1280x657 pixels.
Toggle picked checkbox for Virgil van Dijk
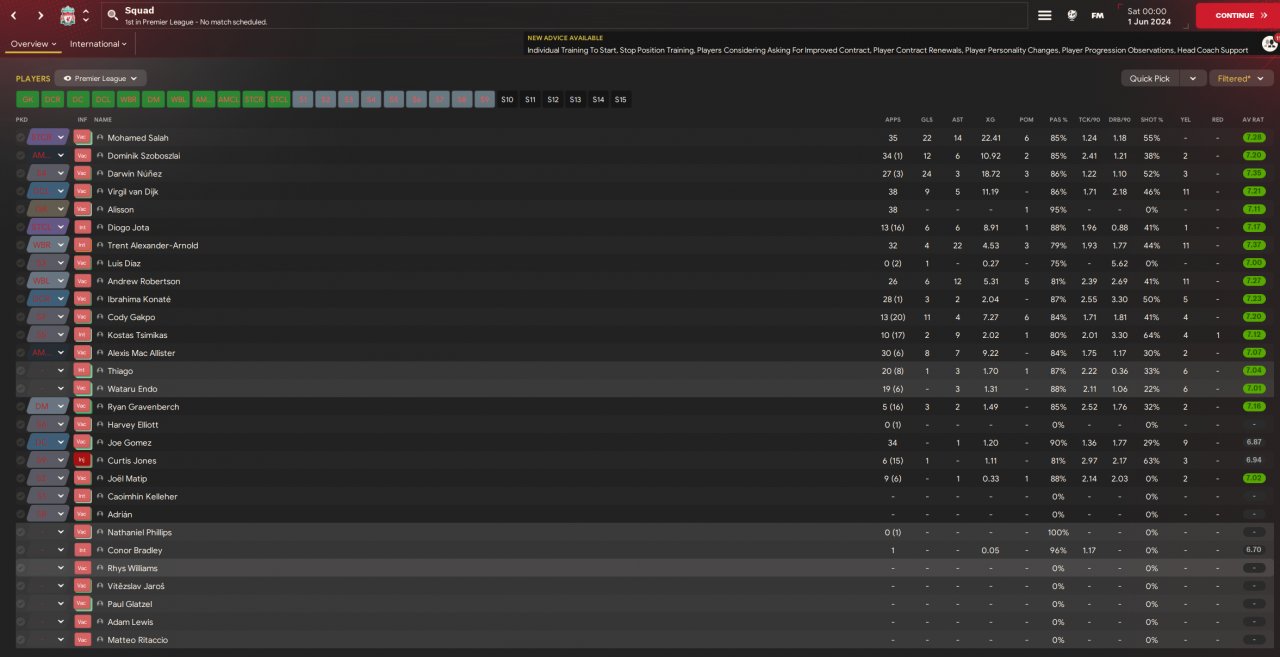pos(21,192)
